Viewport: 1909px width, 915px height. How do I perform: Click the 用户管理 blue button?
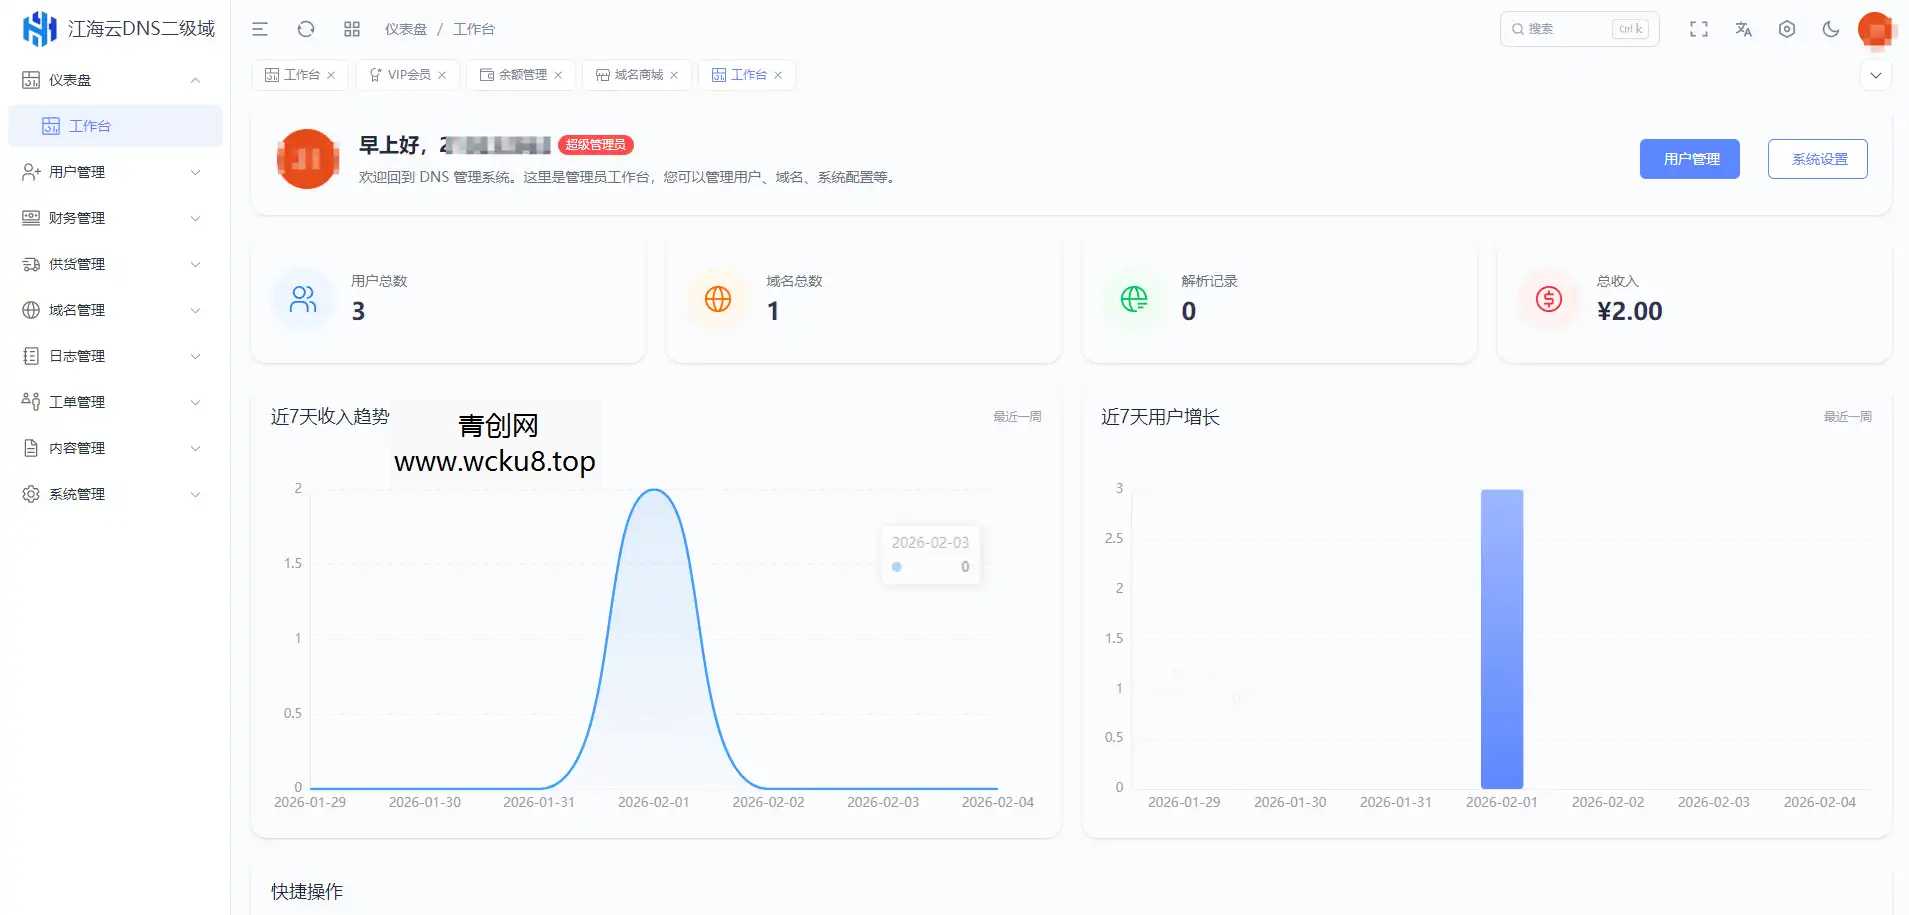[1689, 158]
